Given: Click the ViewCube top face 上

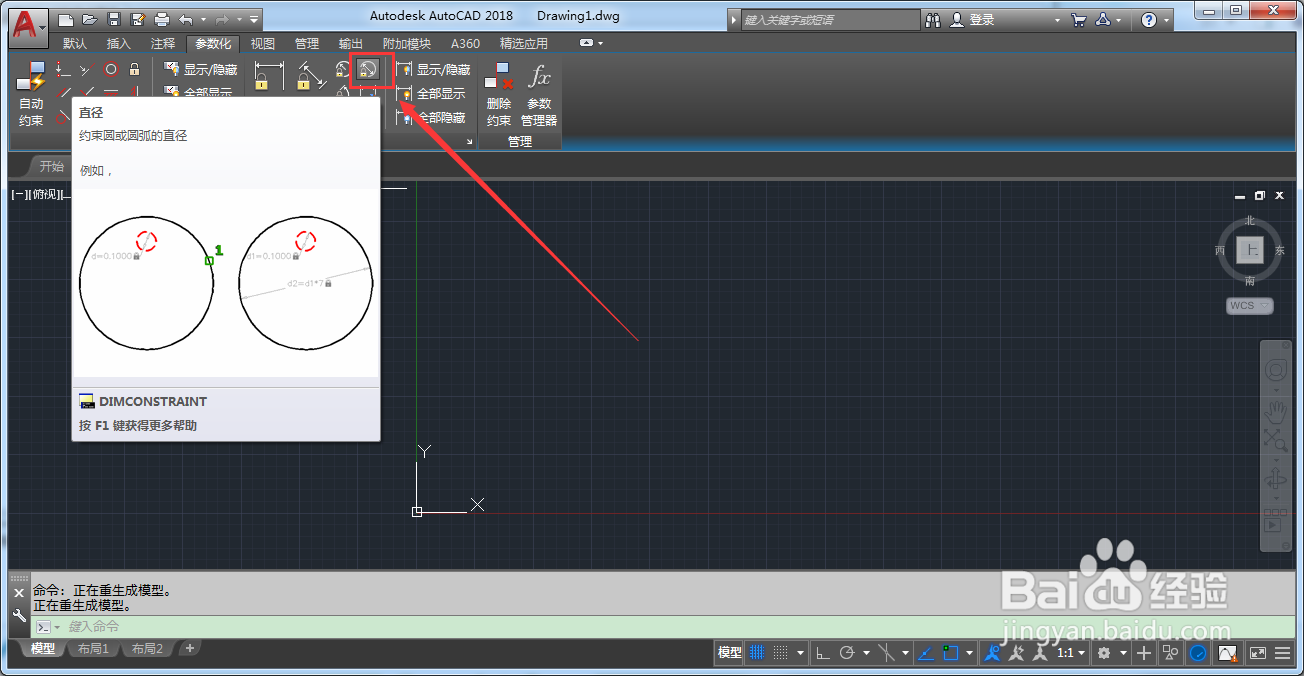Looking at the screenshot, I should click(x=1249, y=250).
